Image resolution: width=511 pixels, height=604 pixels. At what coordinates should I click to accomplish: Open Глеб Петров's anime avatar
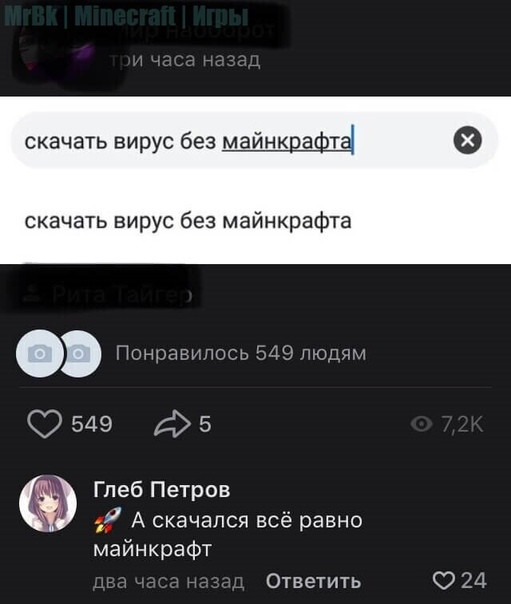[x=48, y=503]
